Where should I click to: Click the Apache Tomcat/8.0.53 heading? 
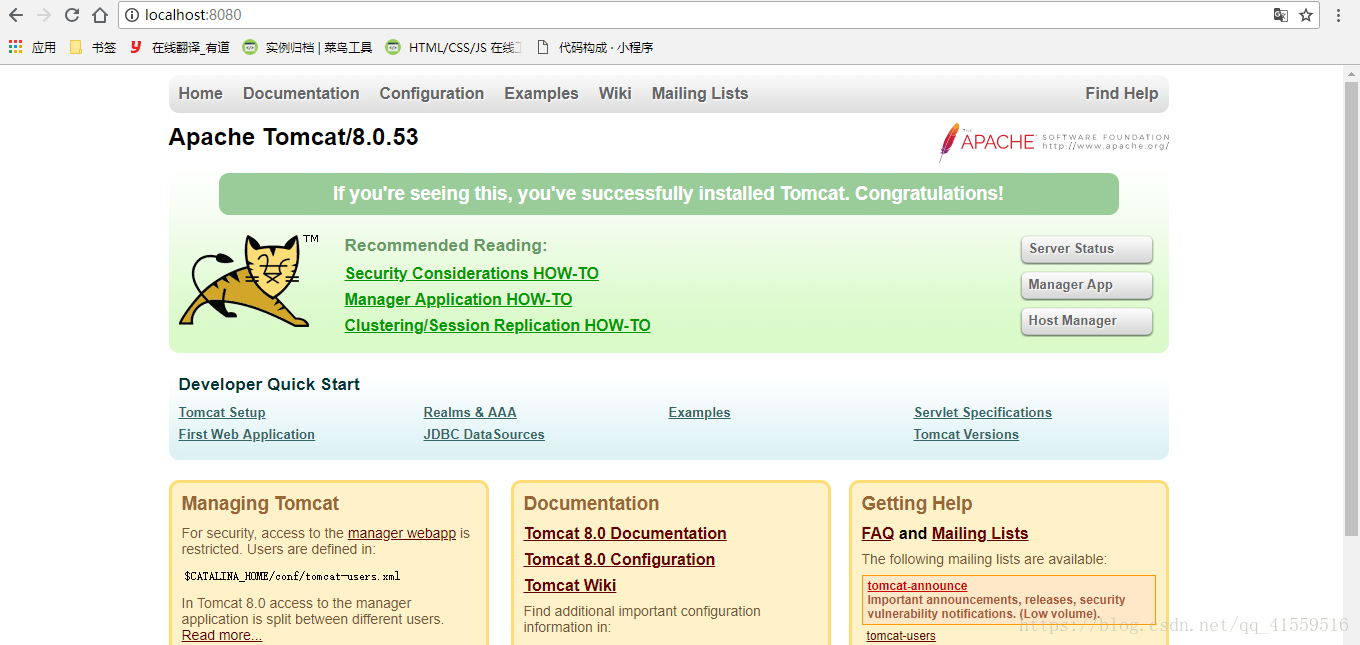pyautogui.click(x=294, y=138)
